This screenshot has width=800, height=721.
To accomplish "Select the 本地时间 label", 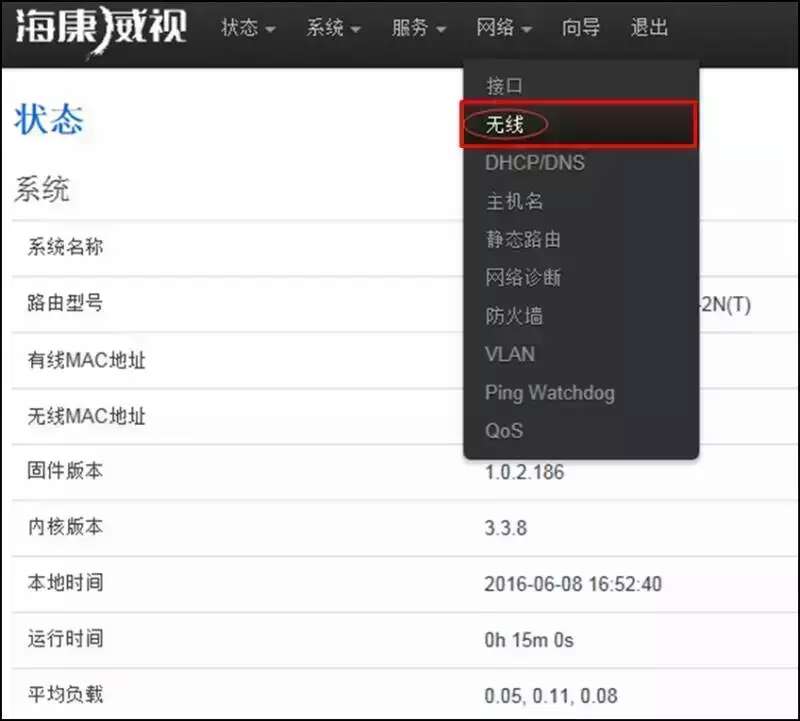I will coord(65,583).
